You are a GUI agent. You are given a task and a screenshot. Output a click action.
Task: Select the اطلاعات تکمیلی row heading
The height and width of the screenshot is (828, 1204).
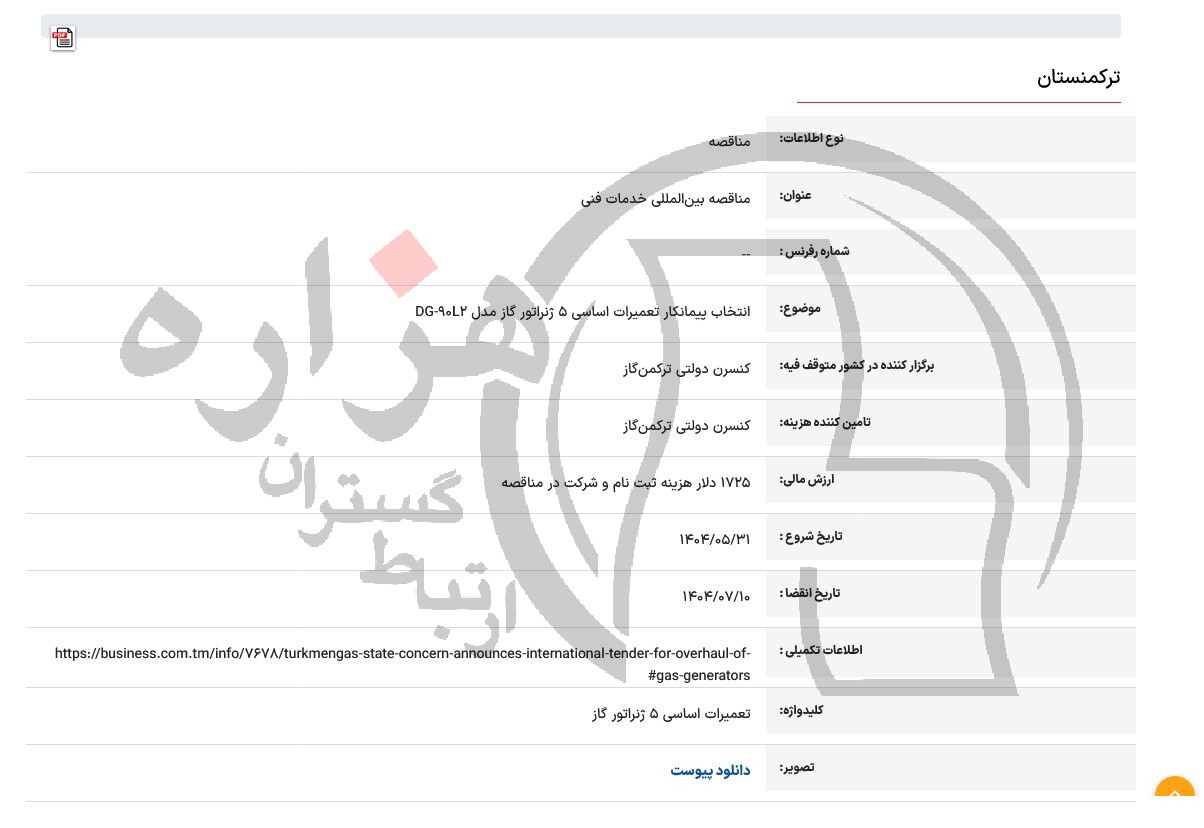(x=820, y=650)
